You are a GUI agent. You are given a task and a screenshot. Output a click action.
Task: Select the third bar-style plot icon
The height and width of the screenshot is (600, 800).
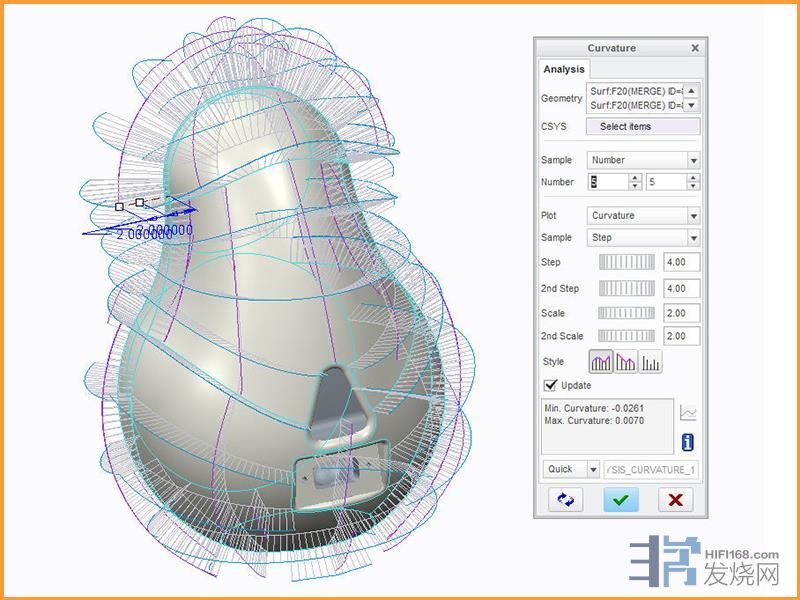click(x=650, y=362)
